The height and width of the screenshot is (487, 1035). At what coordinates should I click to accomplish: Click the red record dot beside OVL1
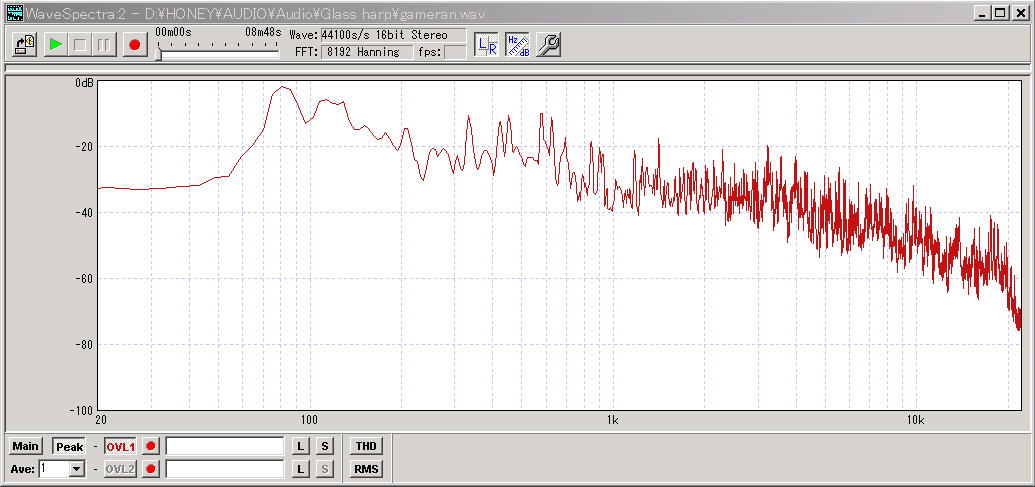pos(151,447)
